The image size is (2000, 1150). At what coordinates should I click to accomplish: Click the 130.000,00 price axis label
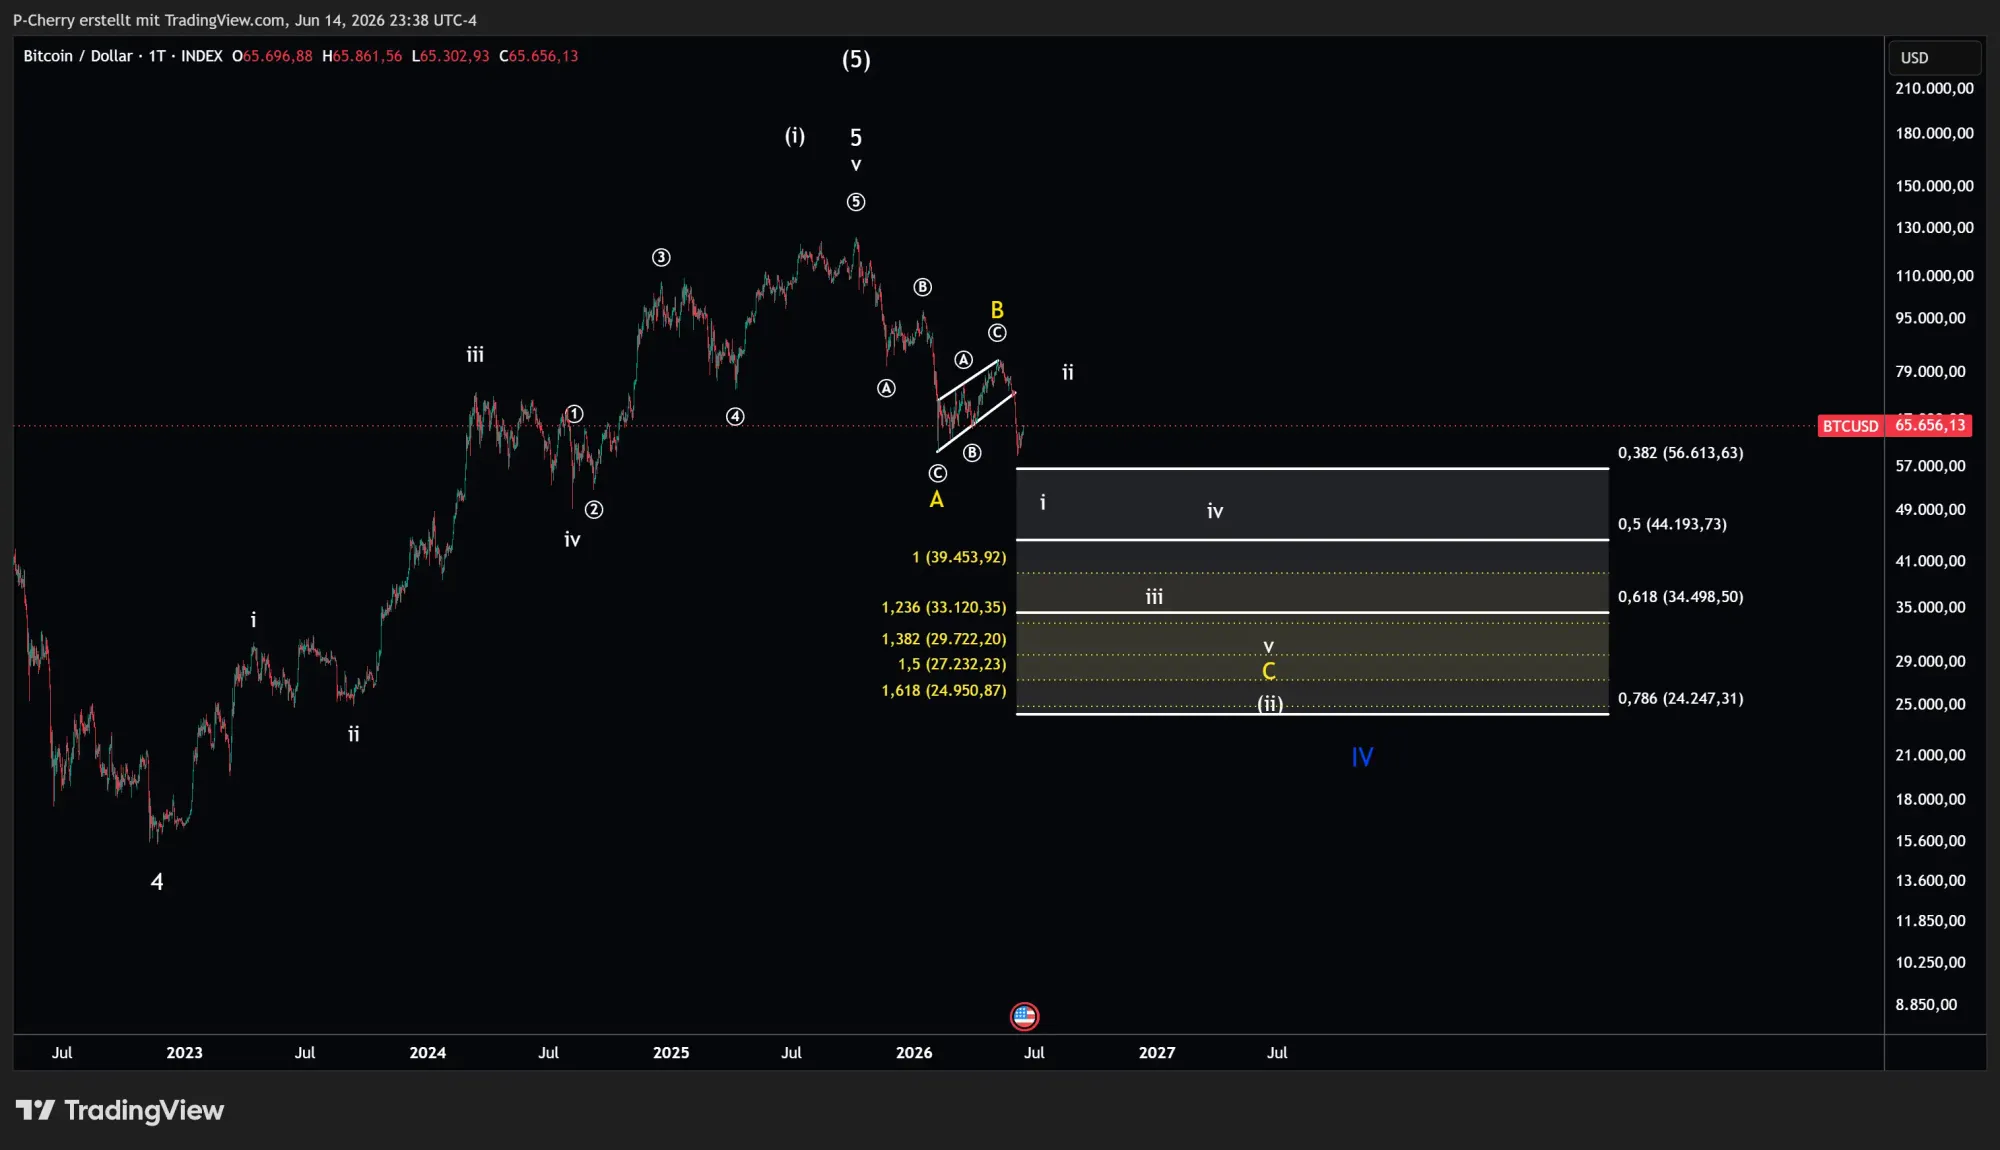(1934, 228)
